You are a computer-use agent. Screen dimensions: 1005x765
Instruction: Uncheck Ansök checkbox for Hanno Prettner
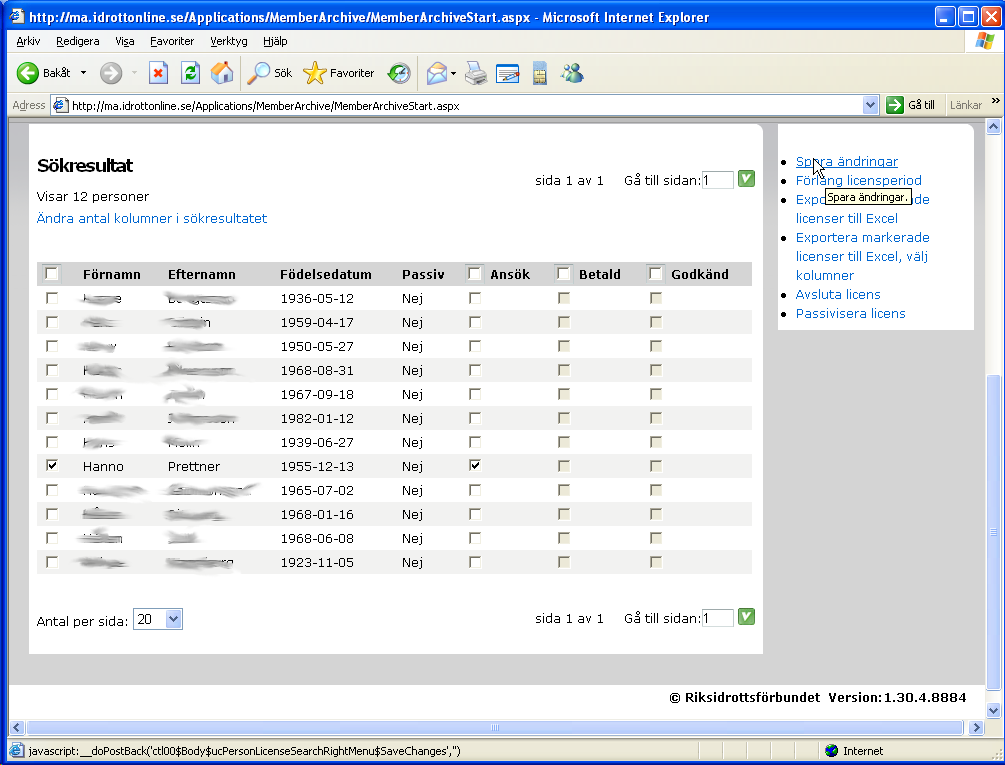click(x=474, y=466)
